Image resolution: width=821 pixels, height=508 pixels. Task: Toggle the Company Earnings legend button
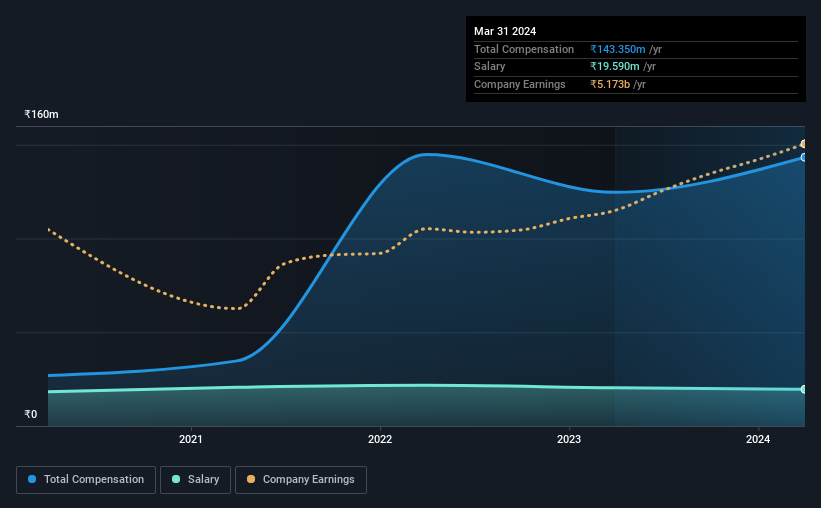tap(301, 480)
